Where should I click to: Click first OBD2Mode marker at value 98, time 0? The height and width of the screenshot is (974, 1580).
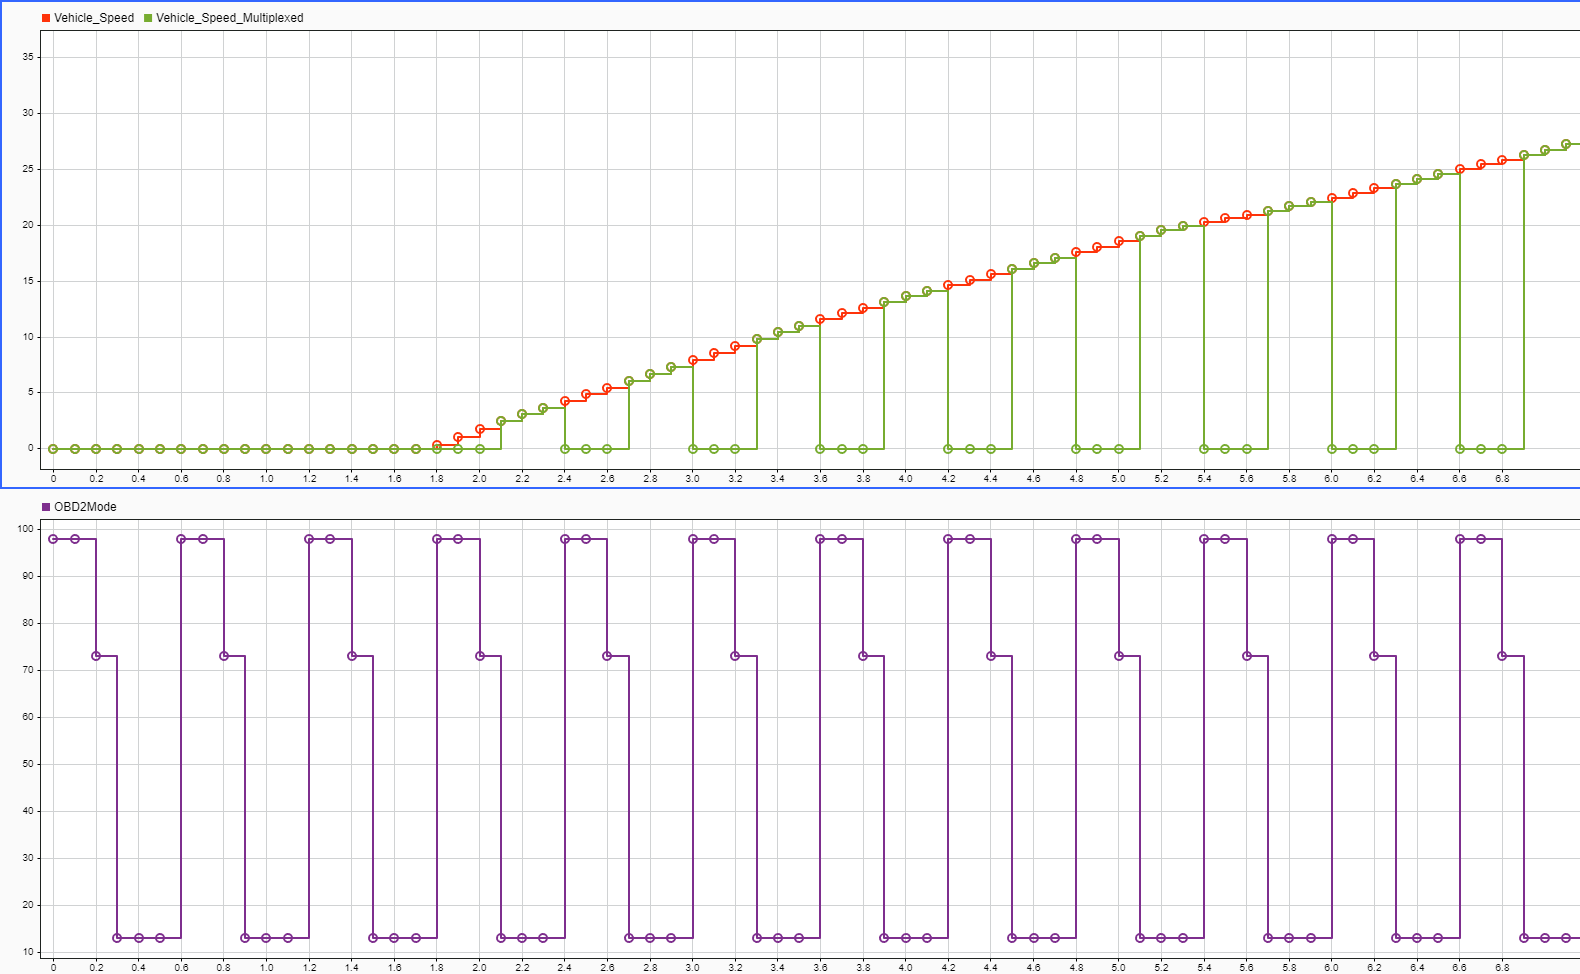click(53, 539)
